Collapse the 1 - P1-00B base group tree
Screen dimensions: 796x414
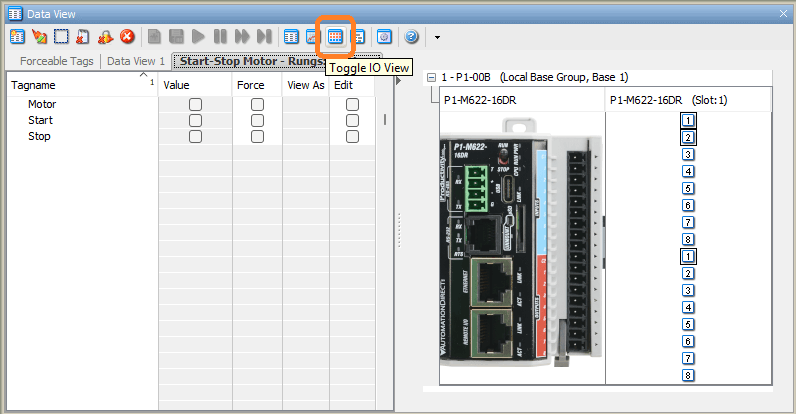click(430, 77)
